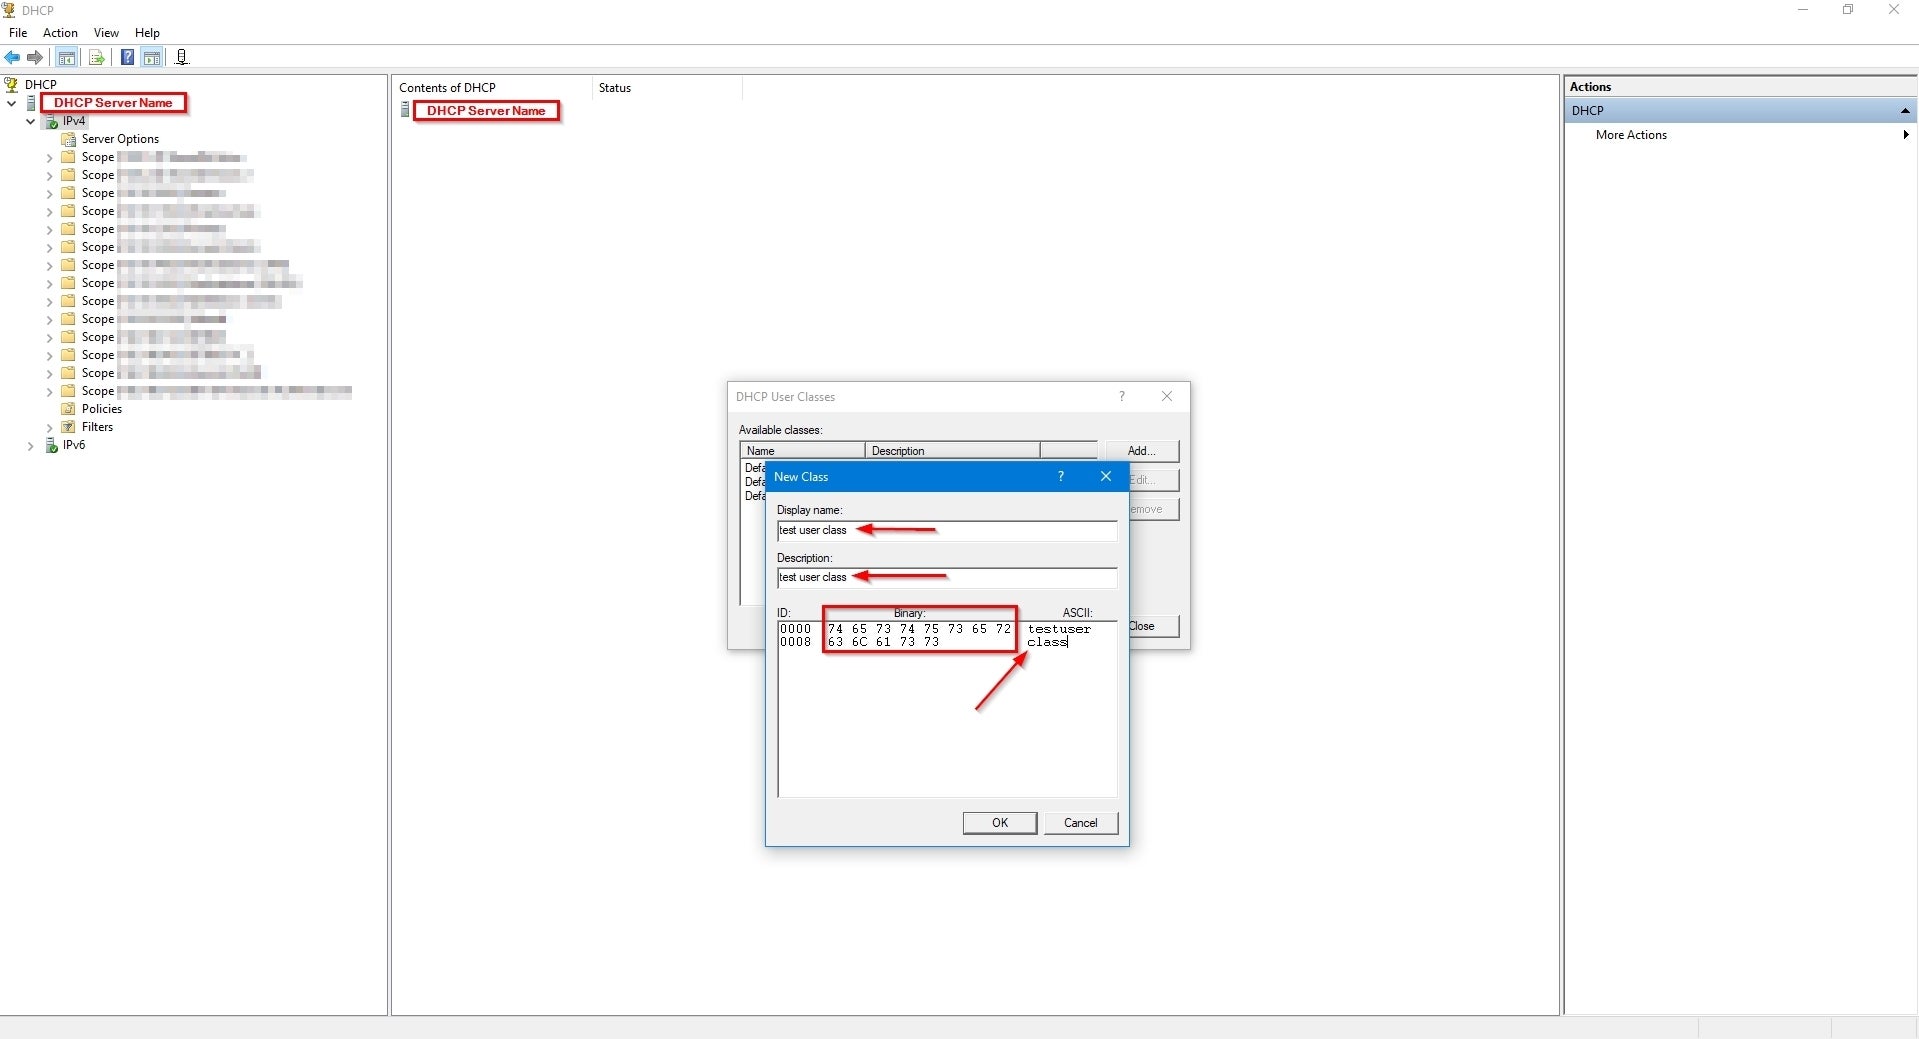Close the New Class dialog with its X
The height and width of the screenshot is (1039, 1919).
(1106, 476)
